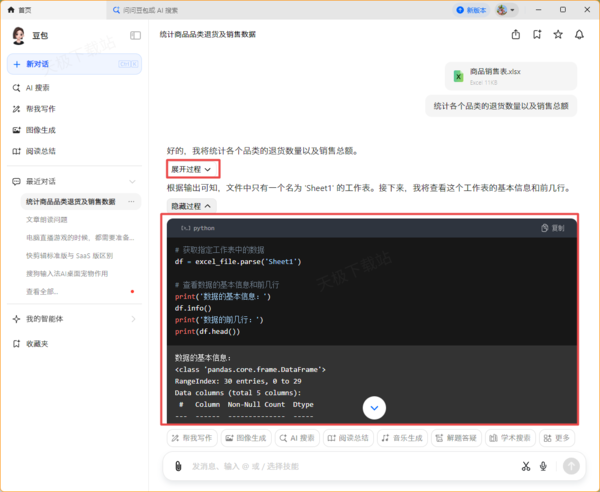Click the 新版本 update button

click(x=471, y=10)
